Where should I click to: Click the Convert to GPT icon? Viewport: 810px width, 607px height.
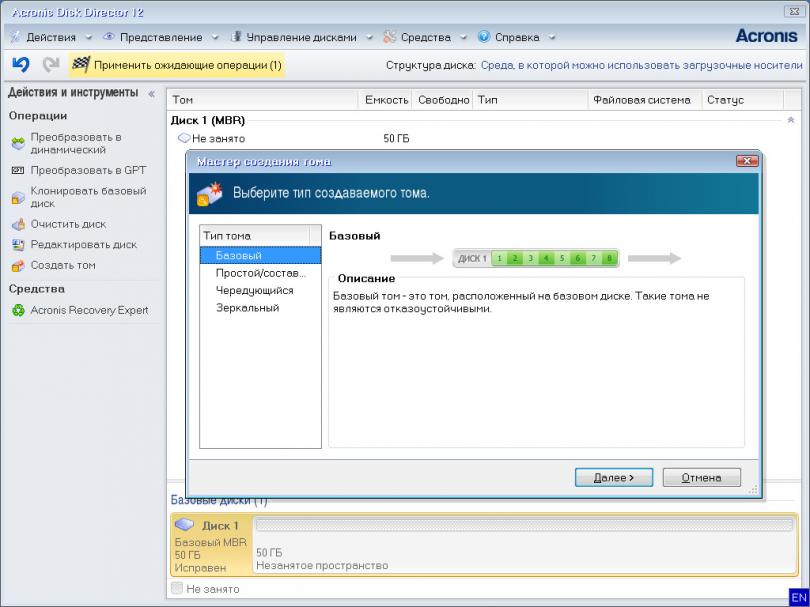point(18,170)
